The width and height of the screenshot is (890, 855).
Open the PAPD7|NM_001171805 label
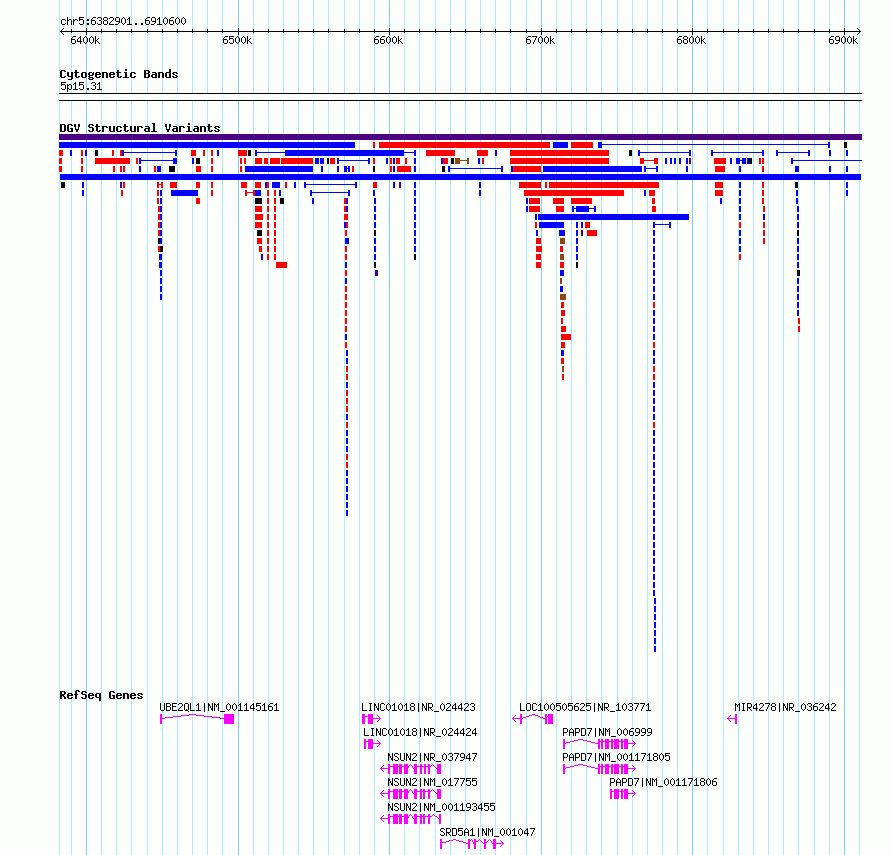[x=616, y=757]
